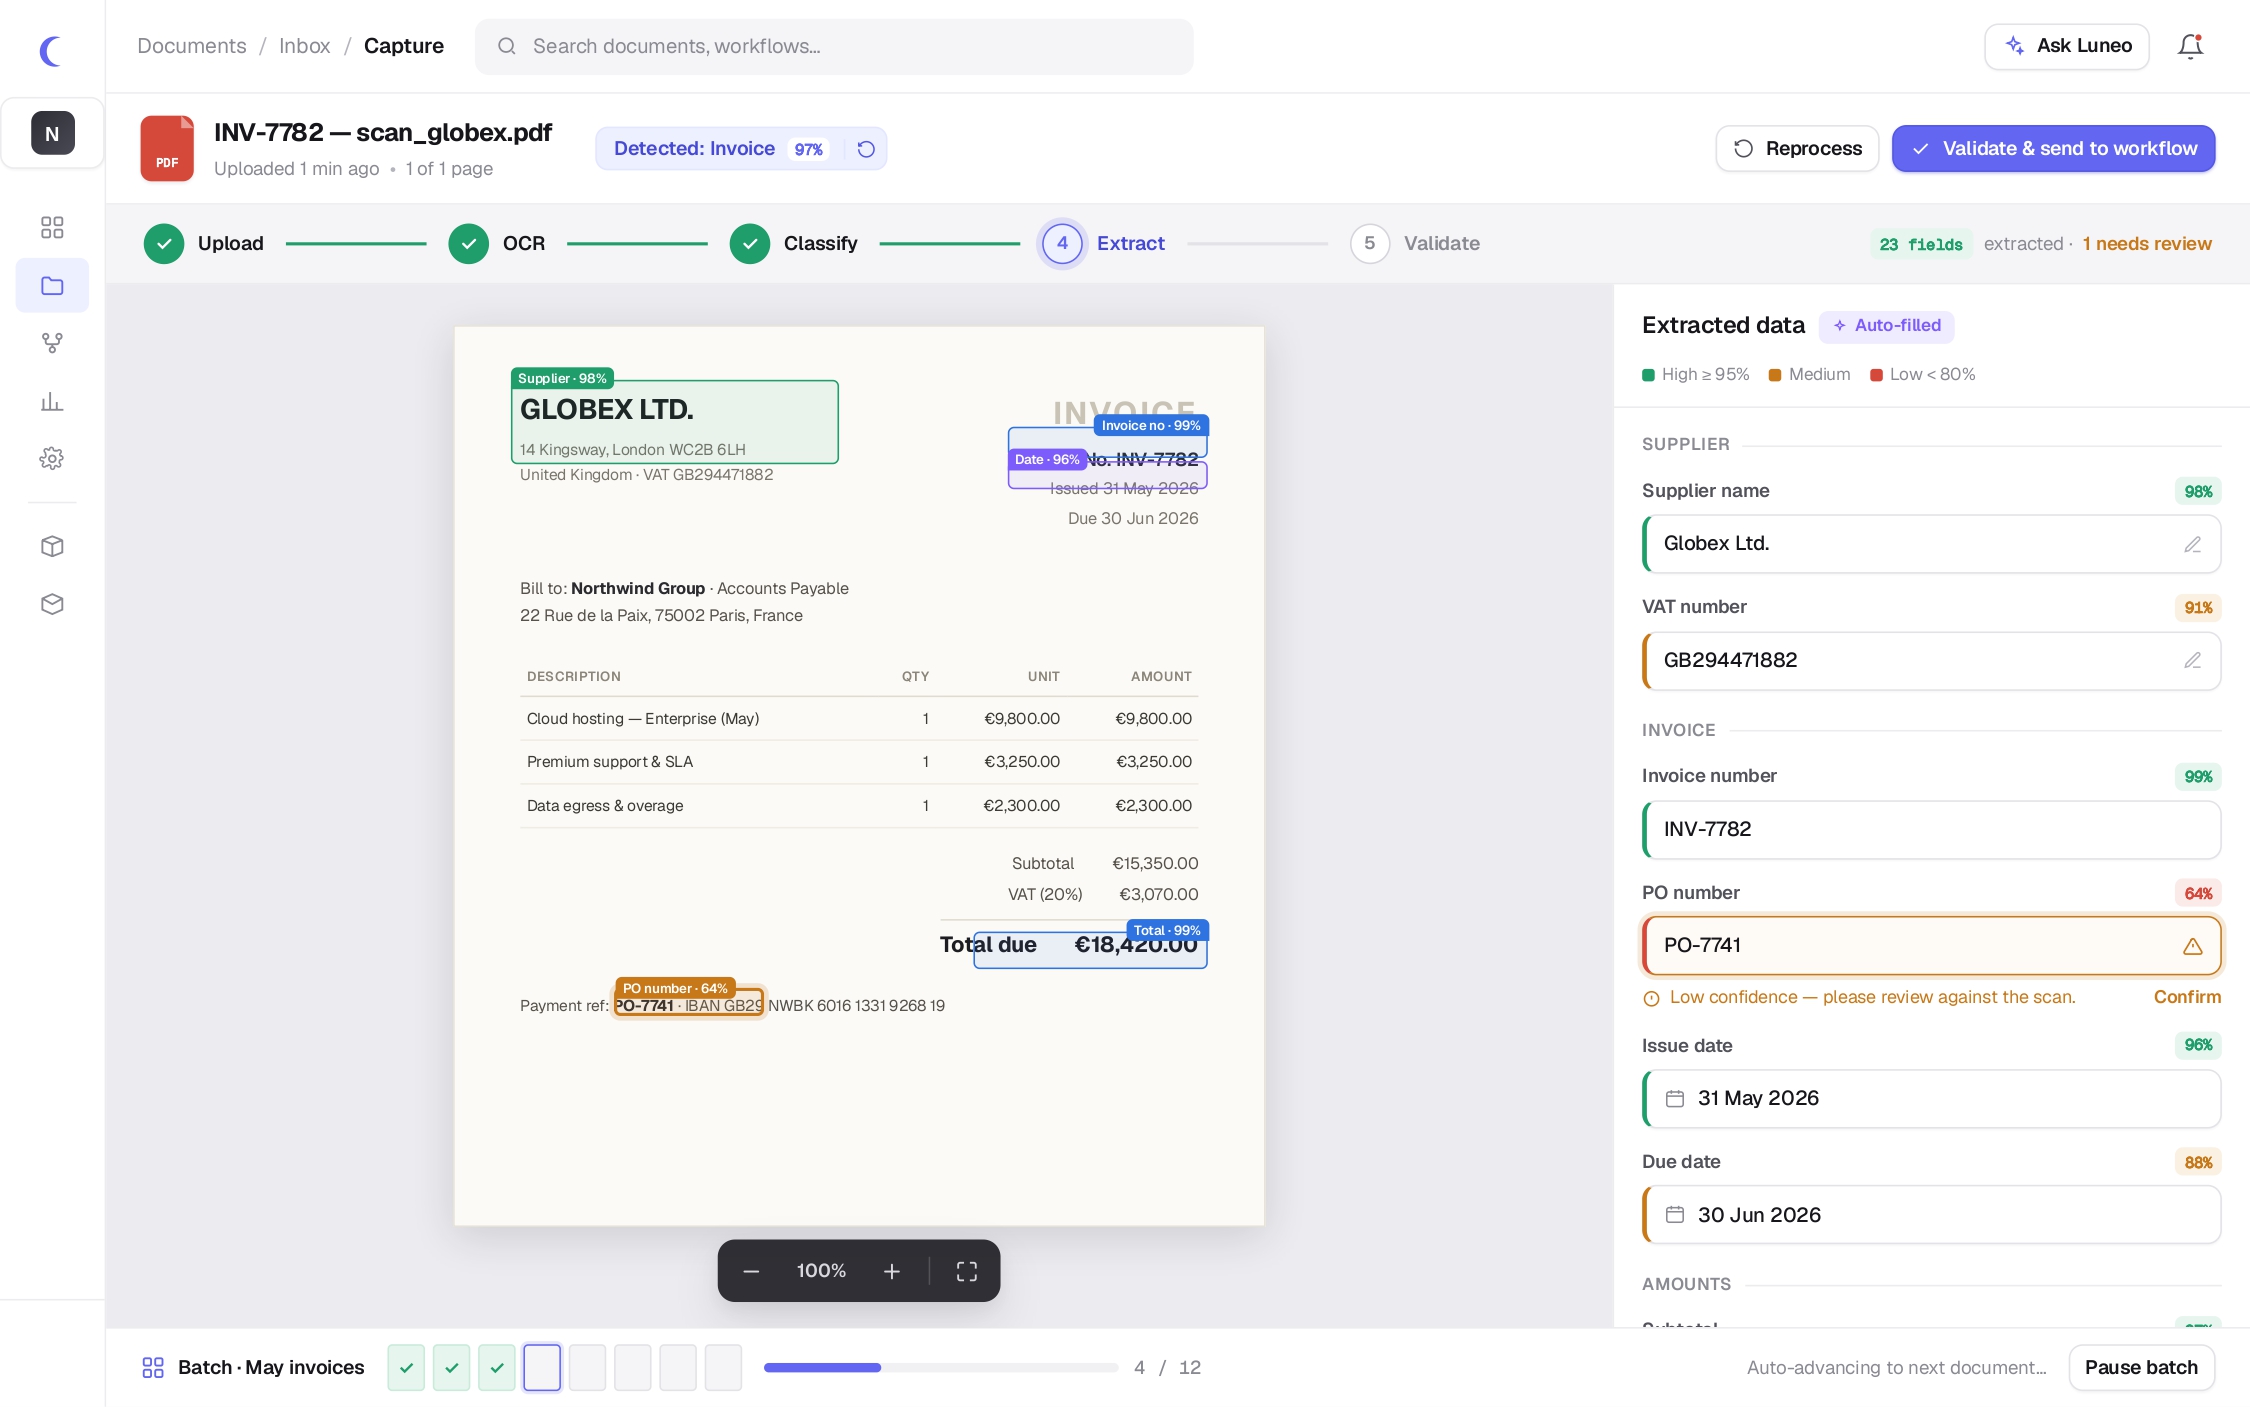Image resolution: width=2250 pixels, height=1407 pixels.
Task: Open third completed batch thumbnail
Action: coord(497,1367)
